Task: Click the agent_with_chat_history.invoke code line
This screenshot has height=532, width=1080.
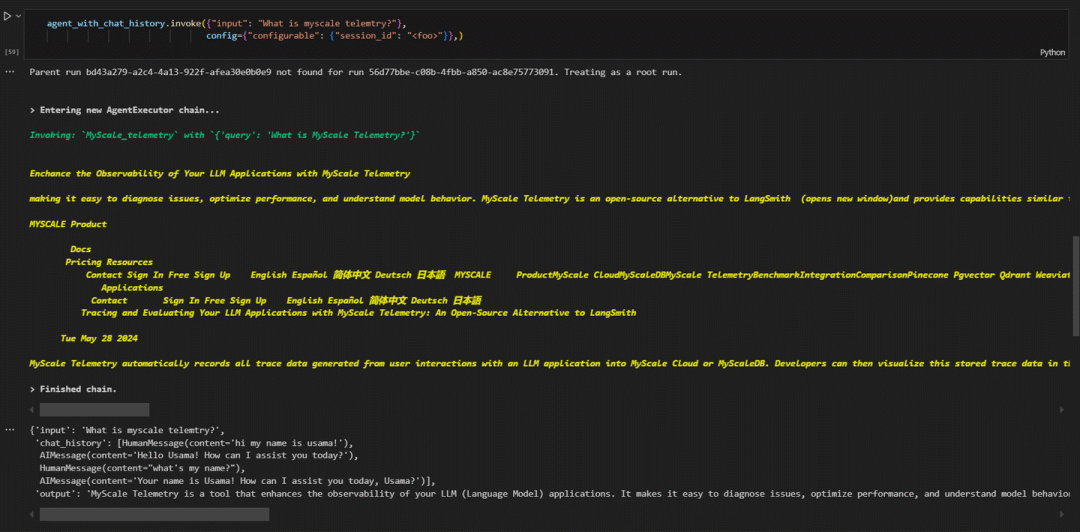Action: [225, 23]
